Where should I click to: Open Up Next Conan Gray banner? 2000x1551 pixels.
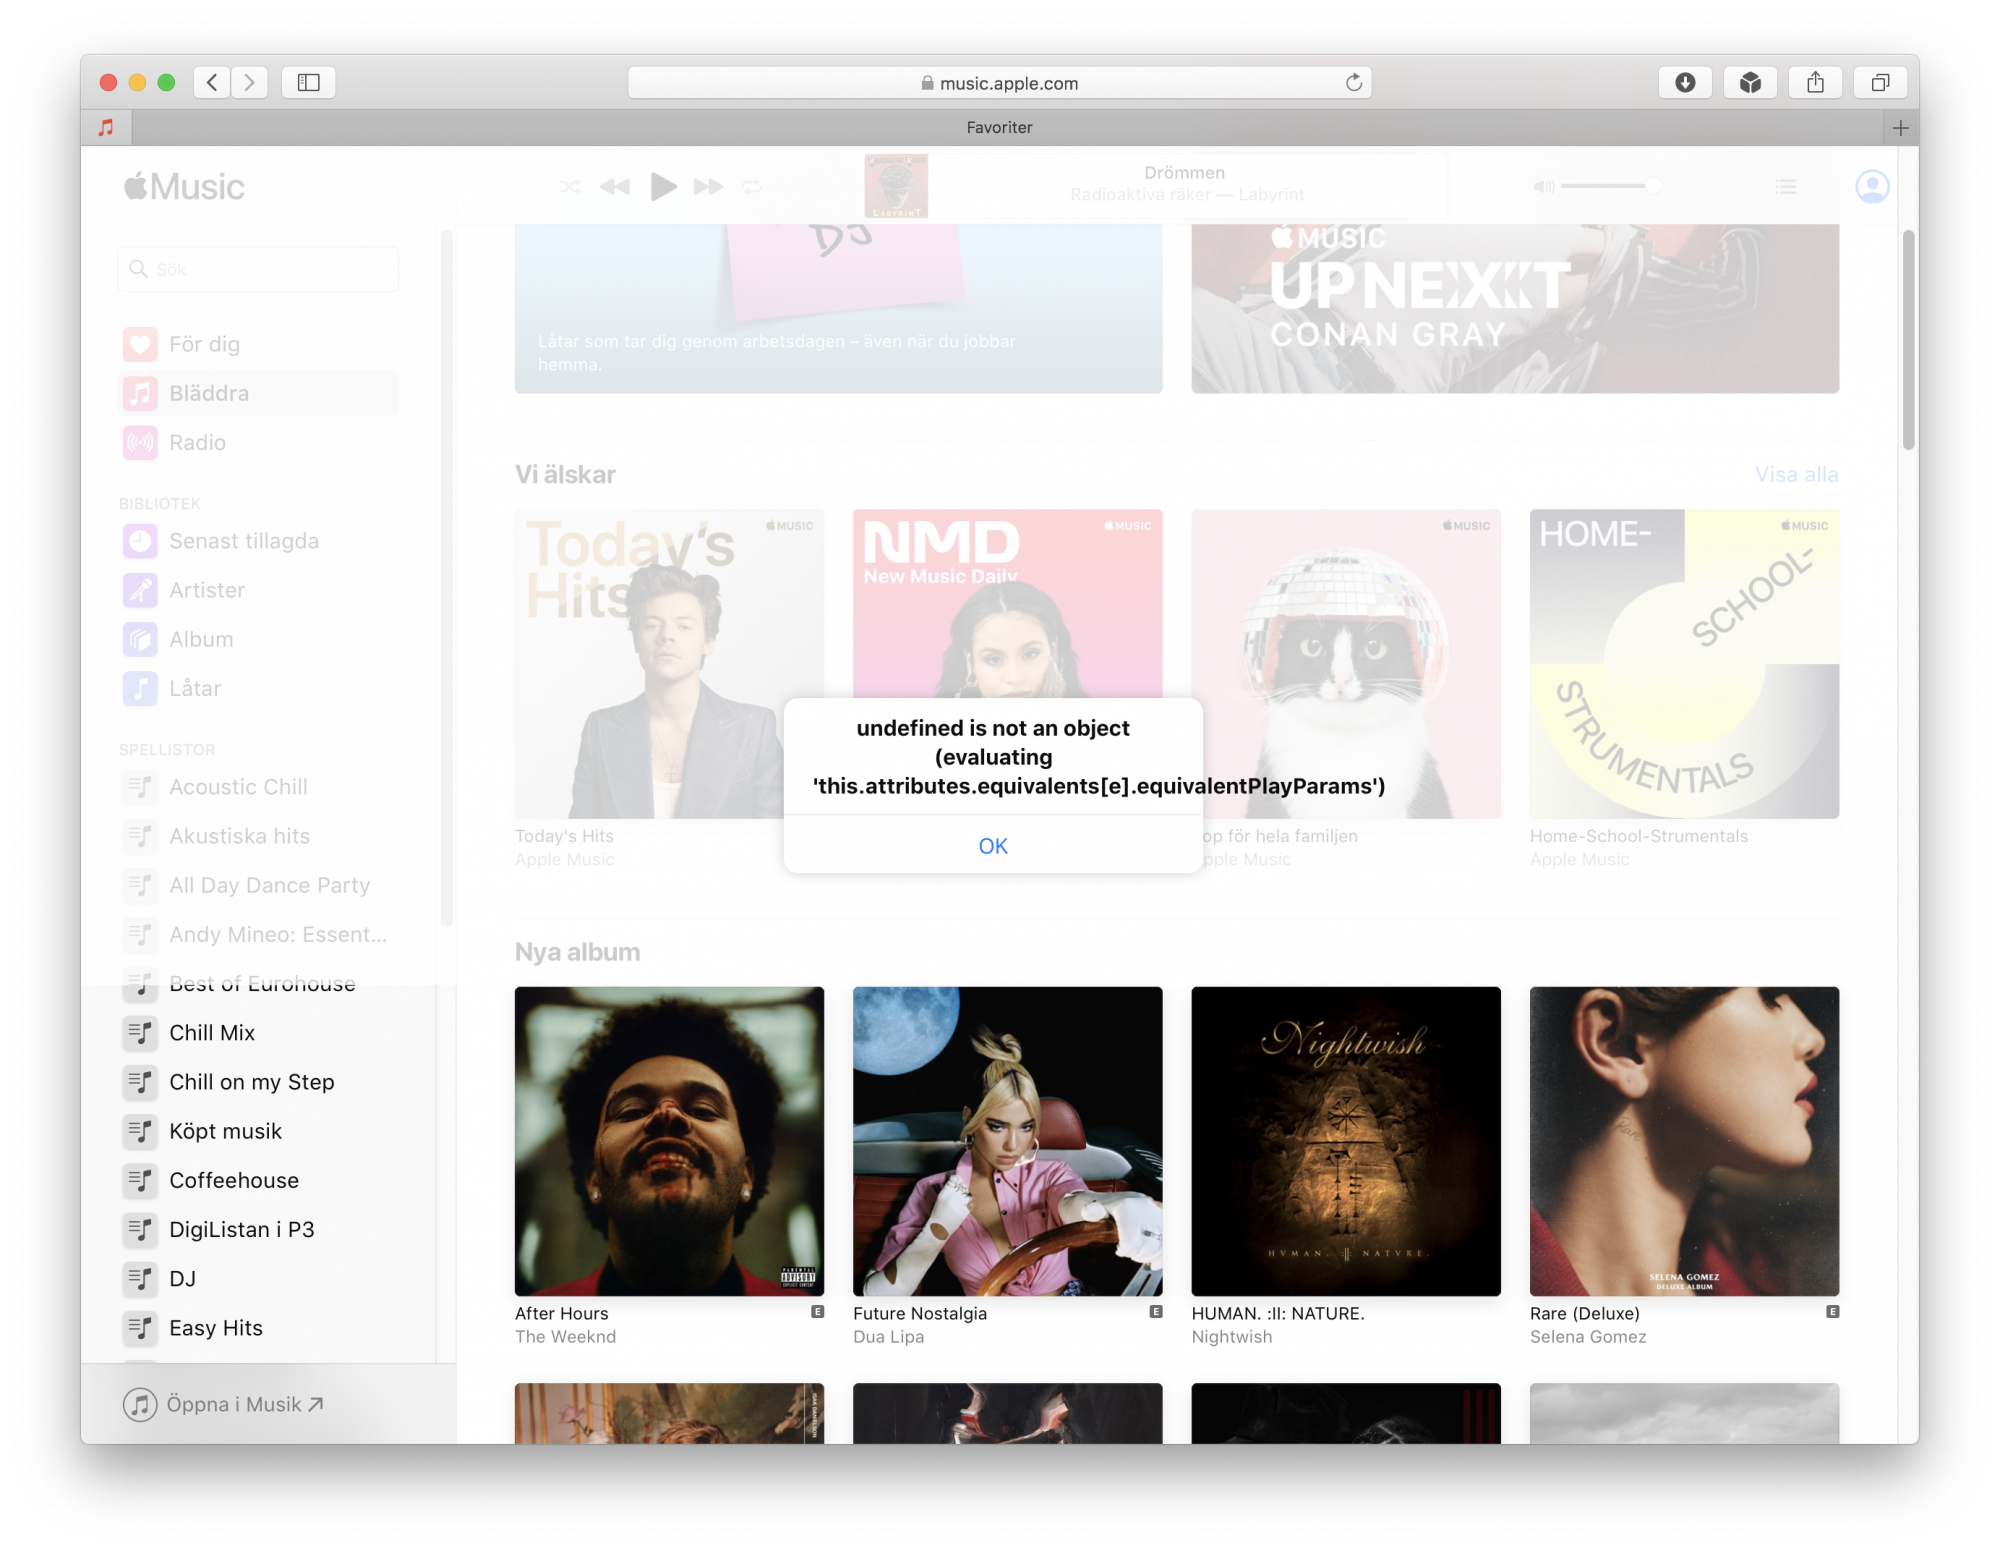tap(1514, 308)
